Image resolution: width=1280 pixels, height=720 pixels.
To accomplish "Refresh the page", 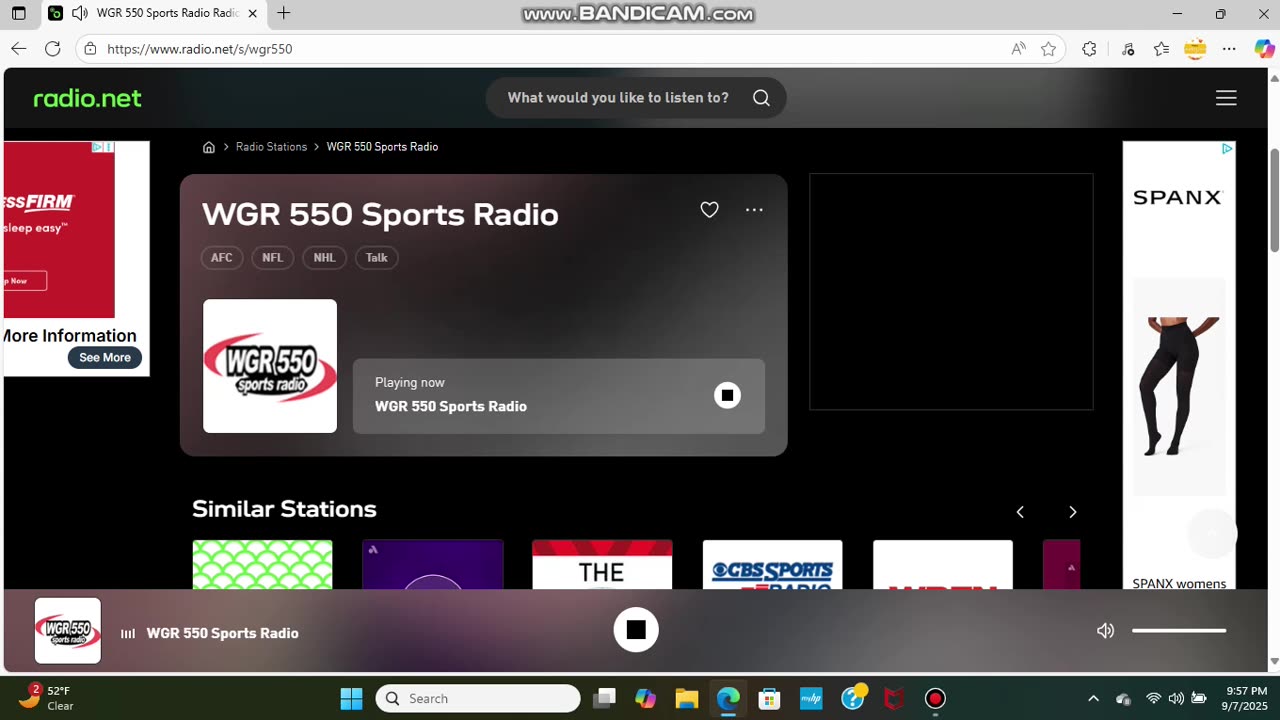I will point(53,49).
